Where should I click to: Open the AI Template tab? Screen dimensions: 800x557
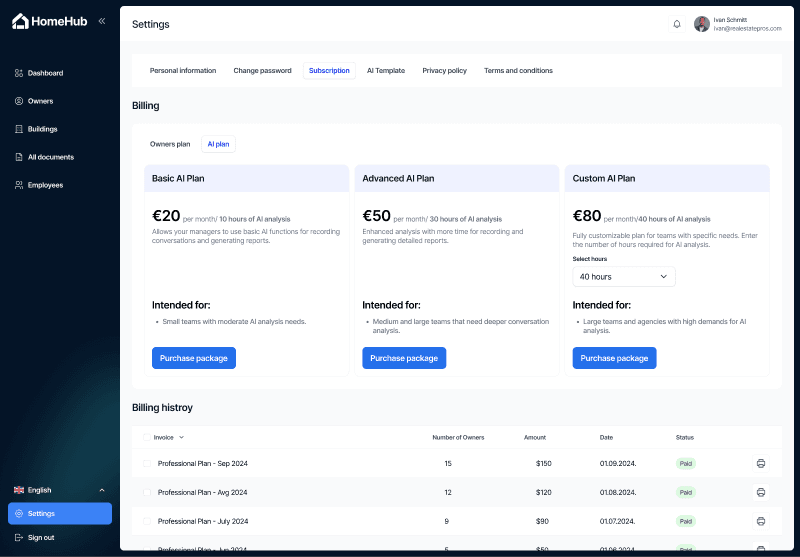(386, 70)
